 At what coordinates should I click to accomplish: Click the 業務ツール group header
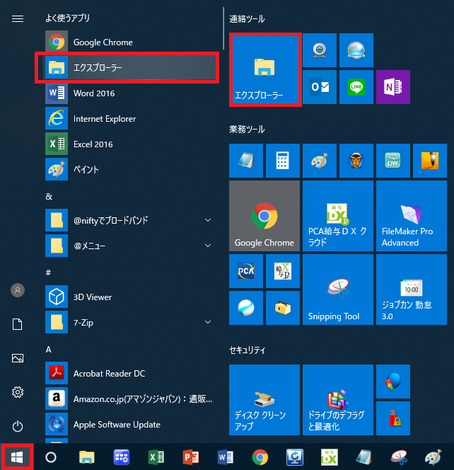[247, 129]
